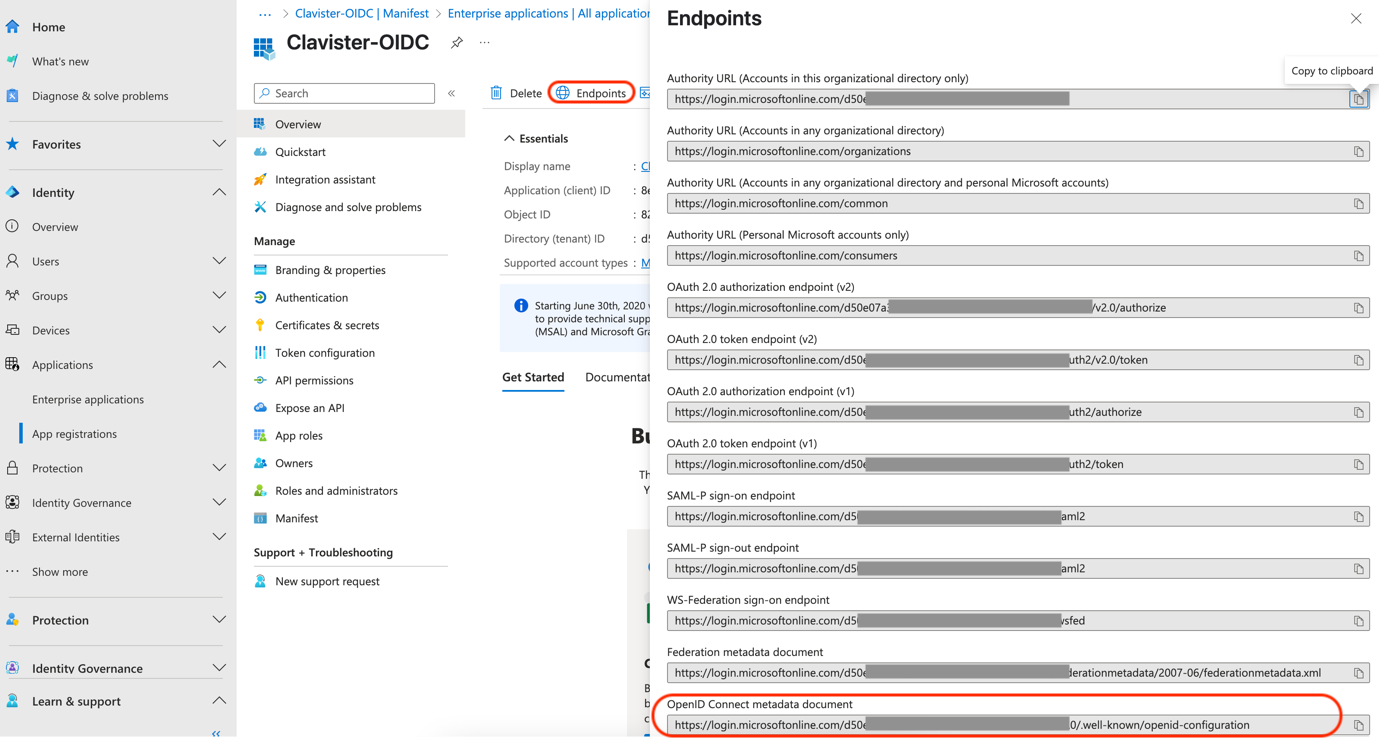This screenshot has height=739, width=1384.
Task: Open Token configuration
Action: [x=325, y=353]
